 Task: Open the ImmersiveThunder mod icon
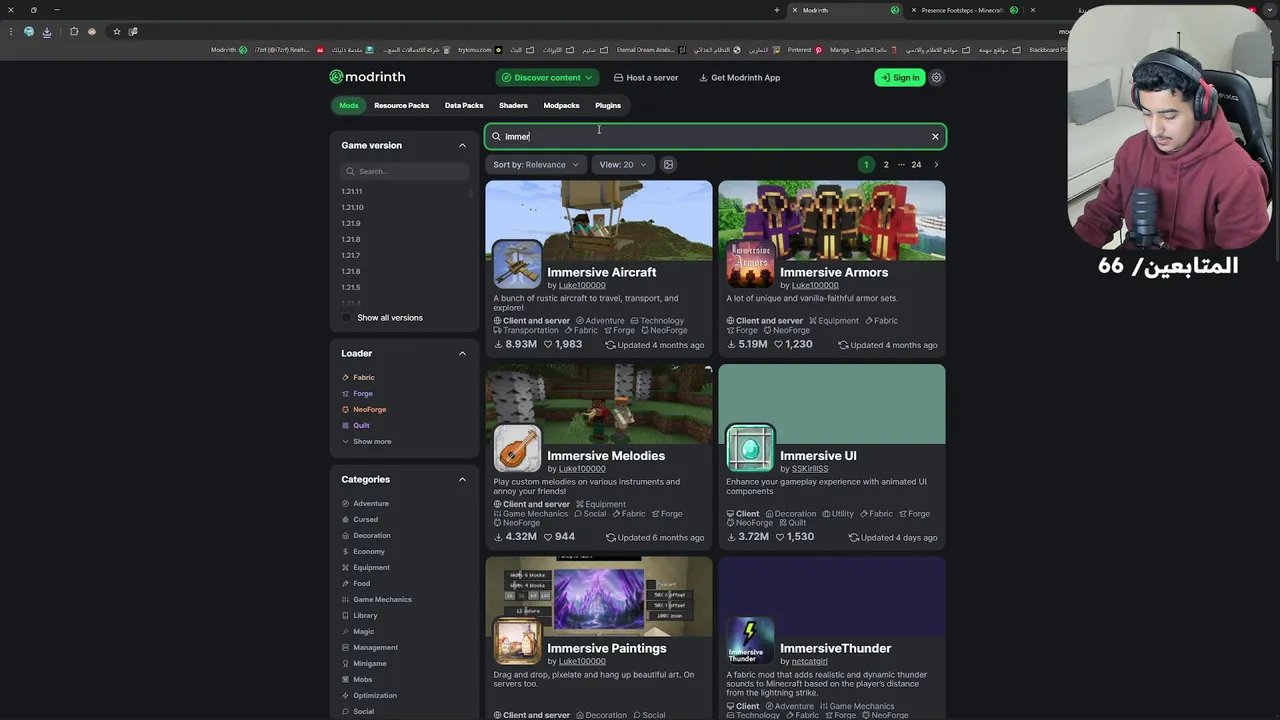tap(750, 640)
